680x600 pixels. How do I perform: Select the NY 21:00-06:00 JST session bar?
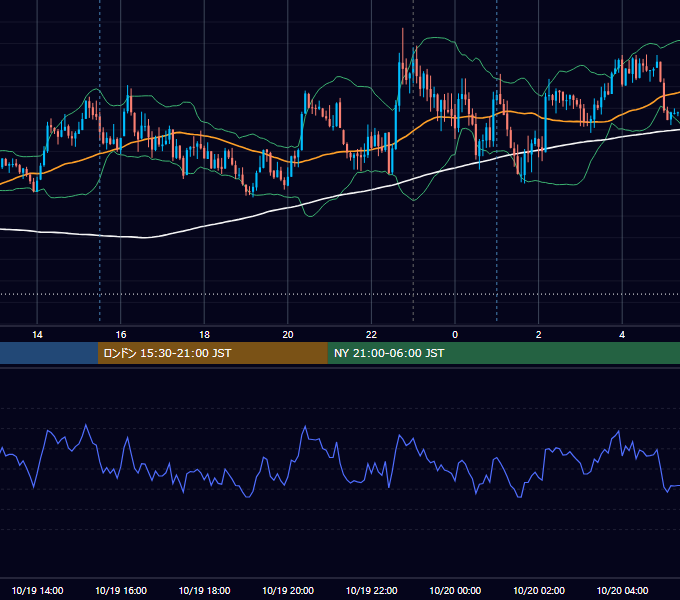[x=503, y=353]
